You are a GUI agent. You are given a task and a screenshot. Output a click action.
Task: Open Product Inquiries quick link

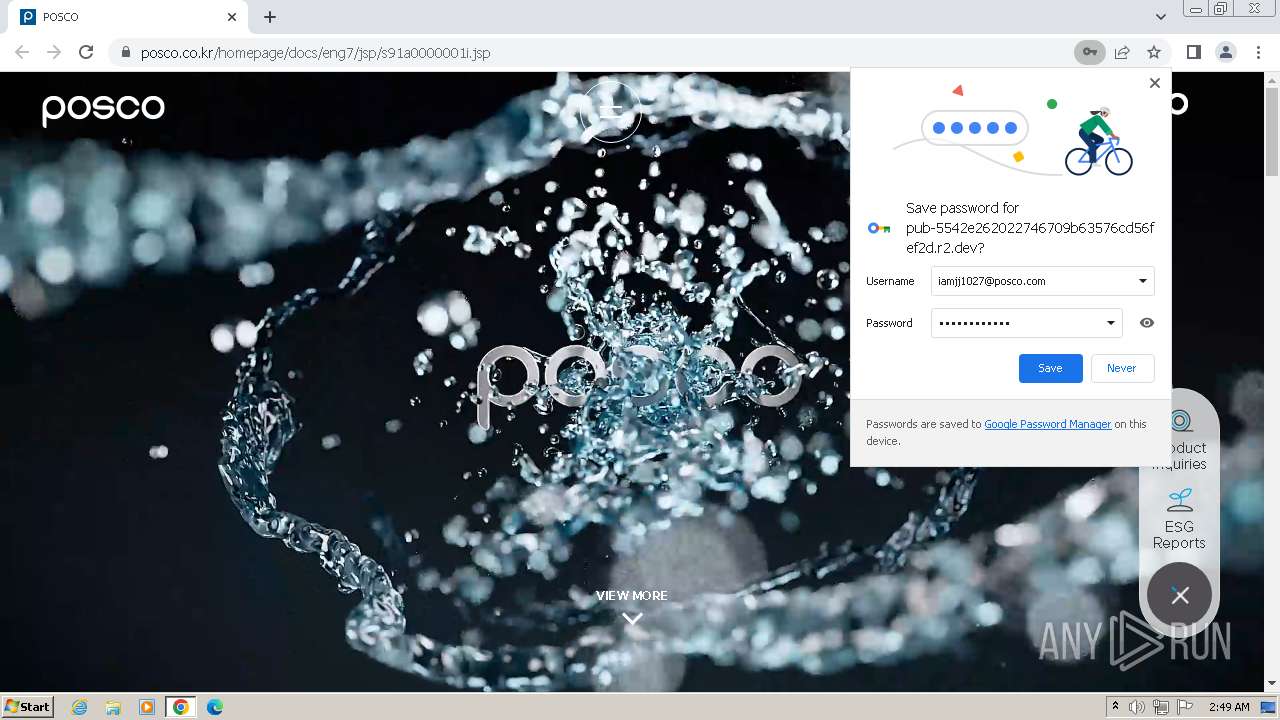coord(1179,440)
